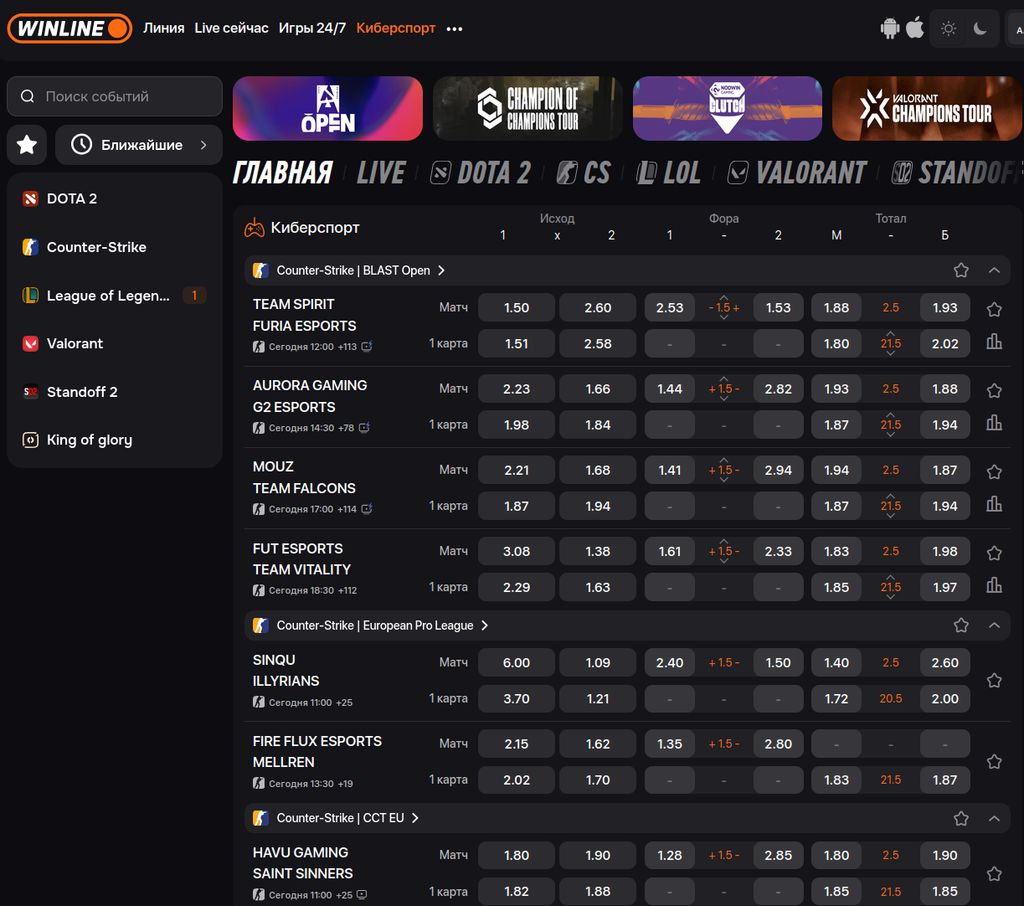Bet on Team Vitality match at 1.38
The width and height of the screenshot is (1024, 906).
598,551
